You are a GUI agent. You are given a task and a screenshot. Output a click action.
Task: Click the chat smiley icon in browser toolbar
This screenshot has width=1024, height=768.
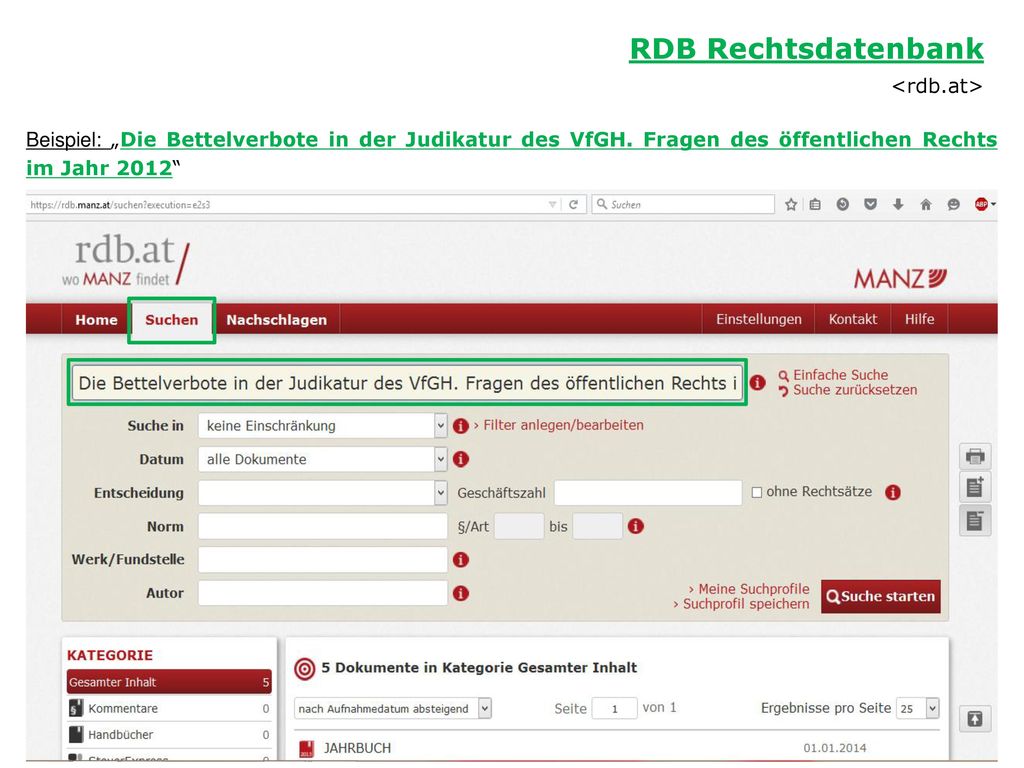[x=953, y=204]
